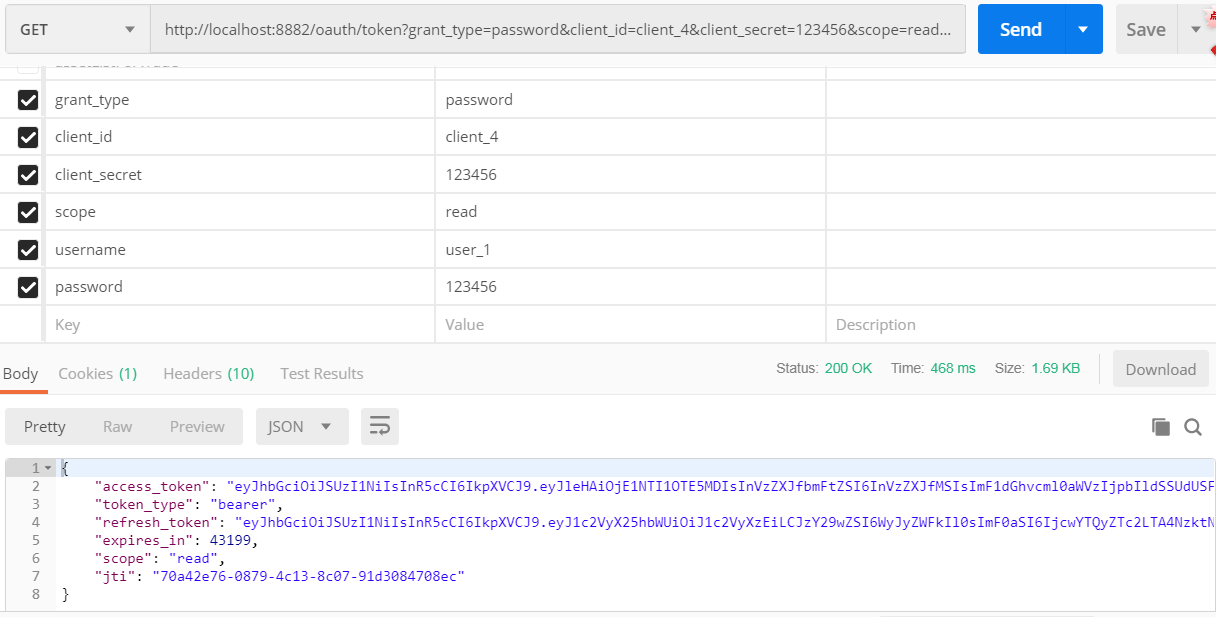This screenshot has width=1216, height=617.
Task: Open the JSON format dropdown
Action: pyautogui.click(x=302, y=427)
